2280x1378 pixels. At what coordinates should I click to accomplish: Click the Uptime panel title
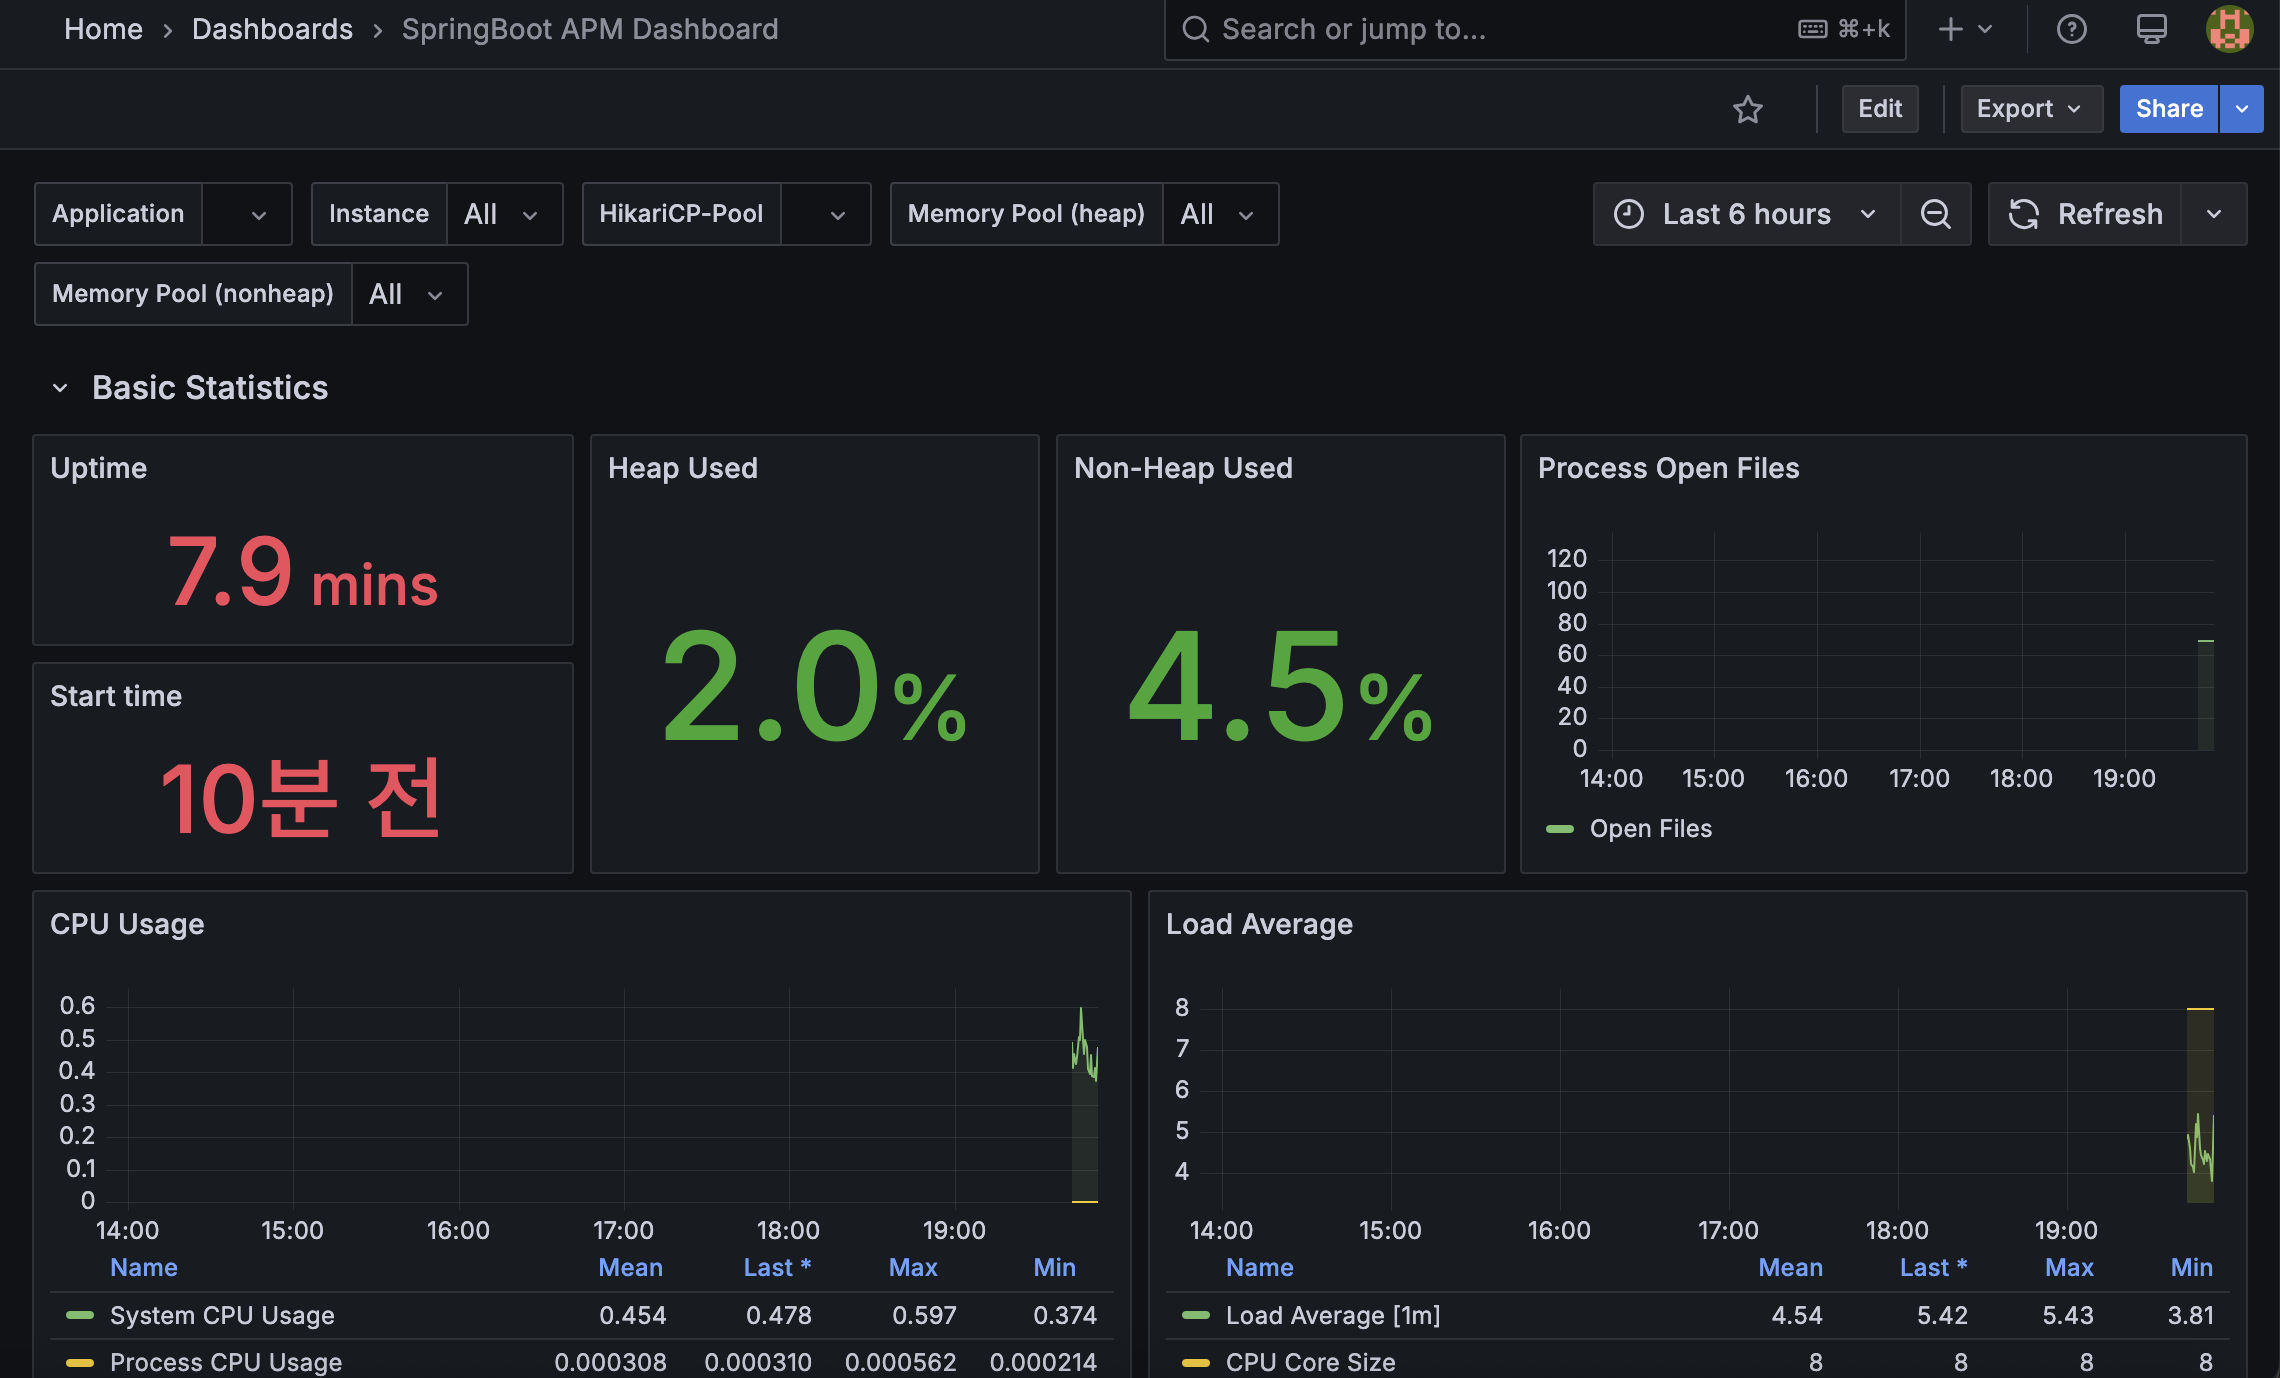tap(99, 468)
